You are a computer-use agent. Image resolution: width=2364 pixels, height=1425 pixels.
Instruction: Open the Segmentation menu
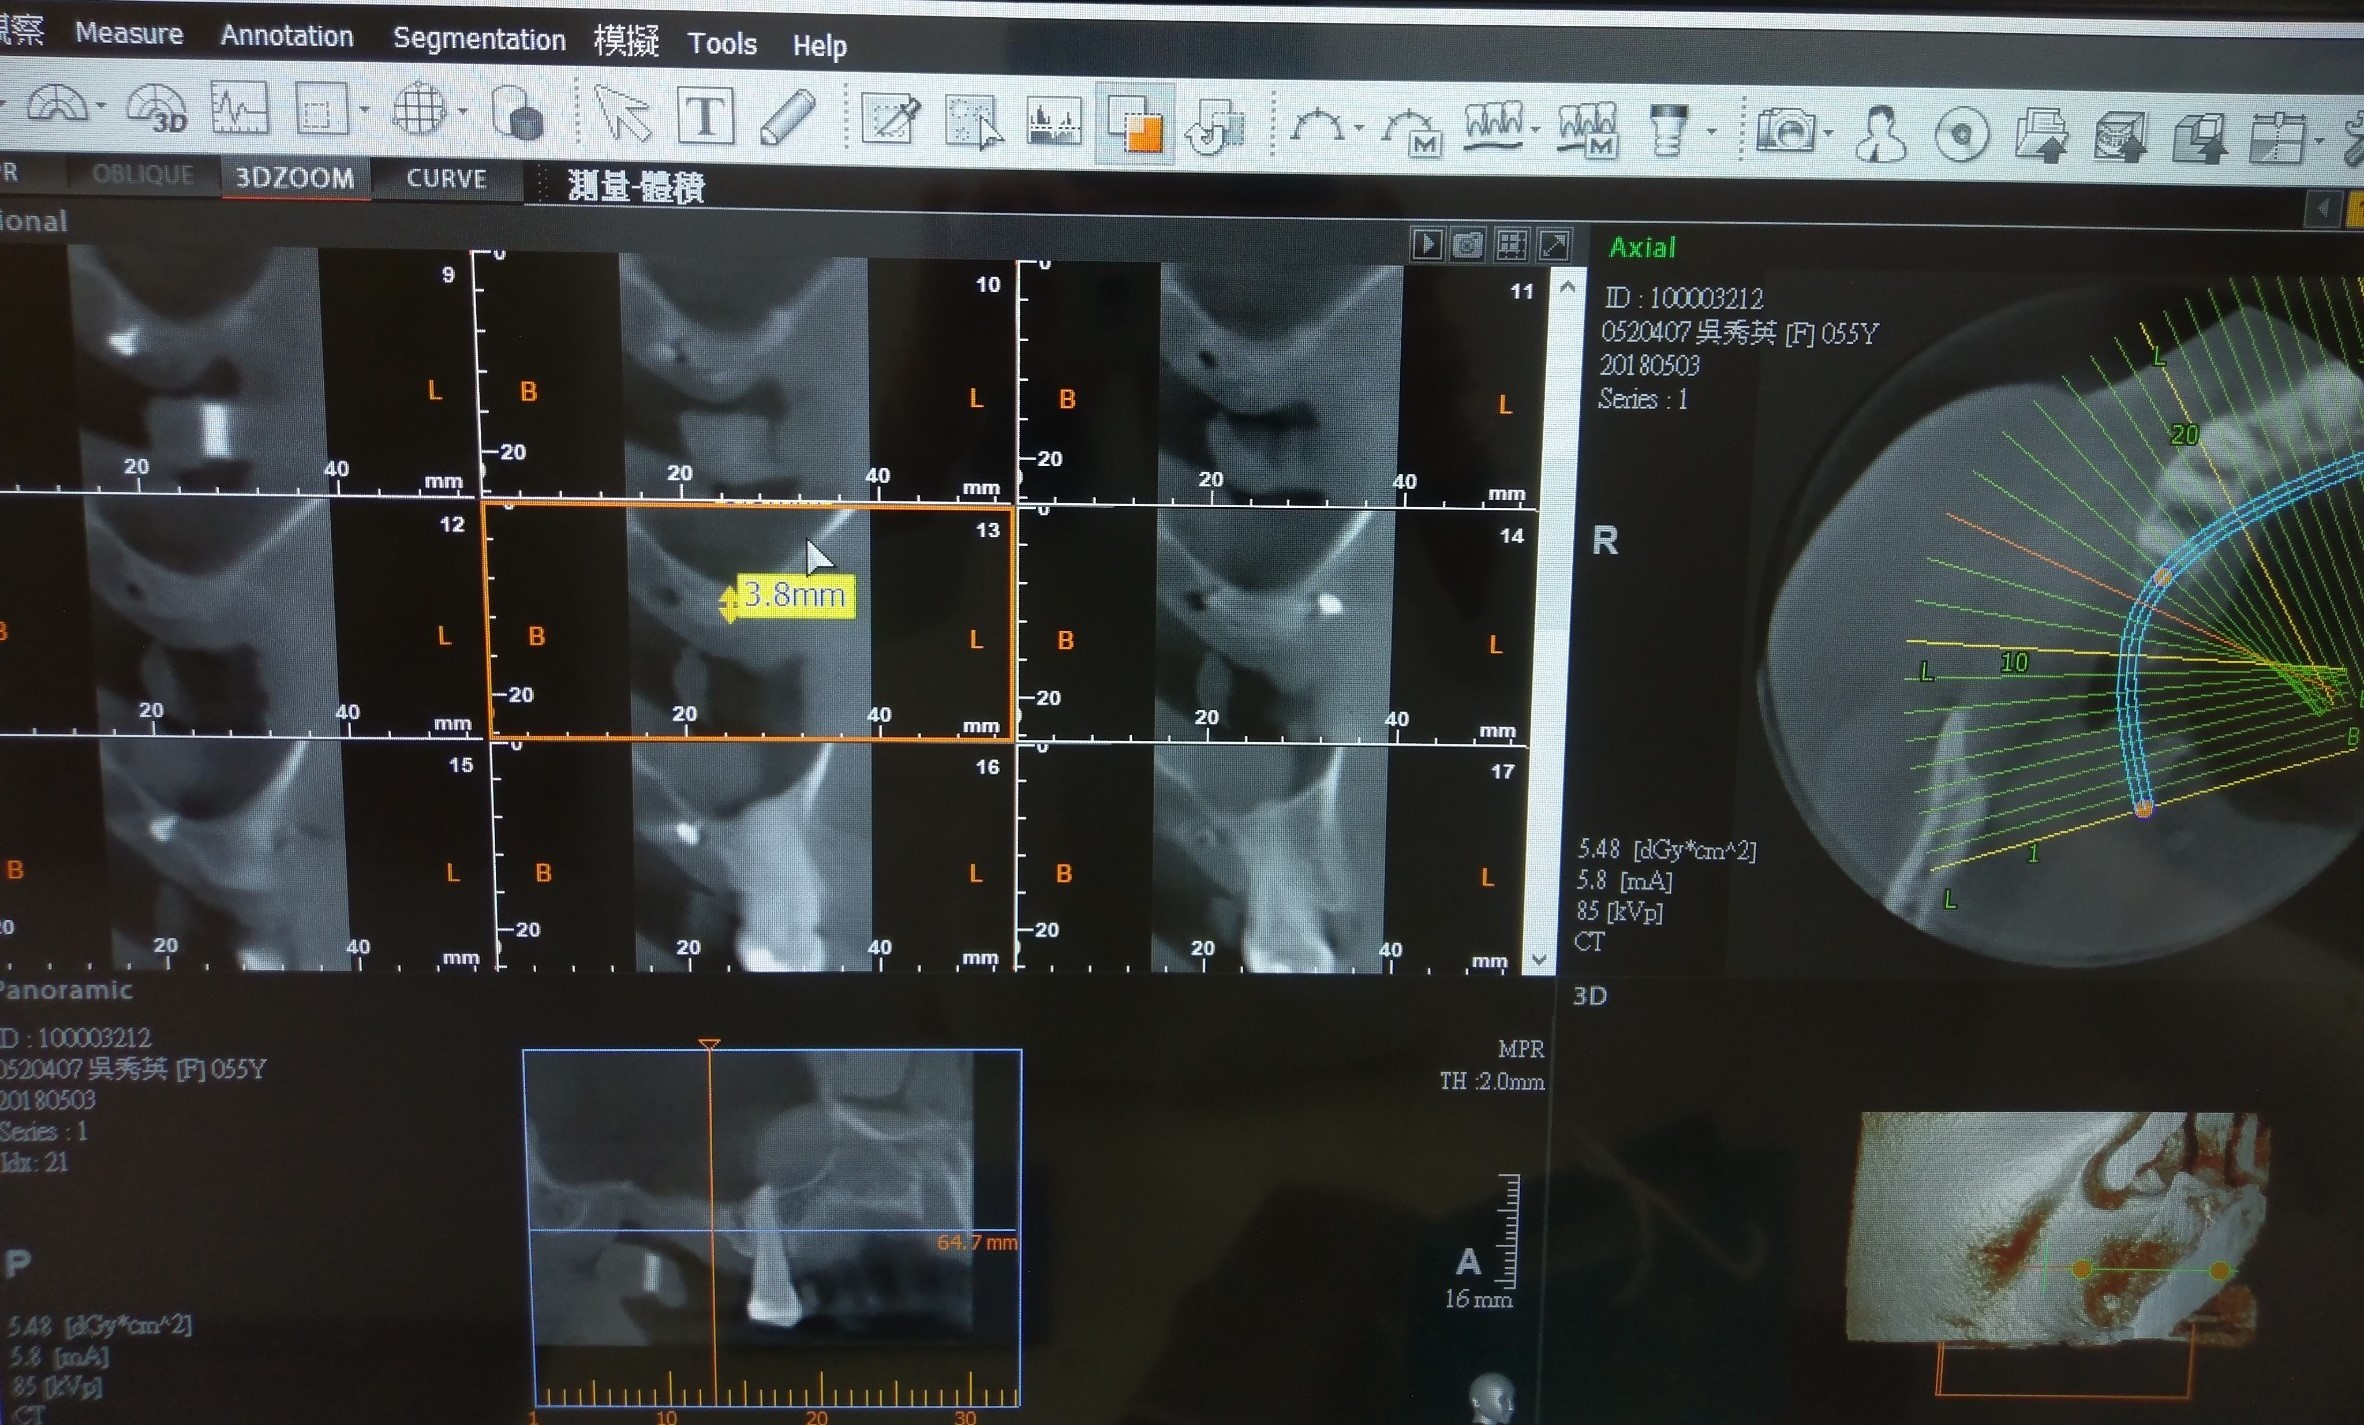(479, 39)
